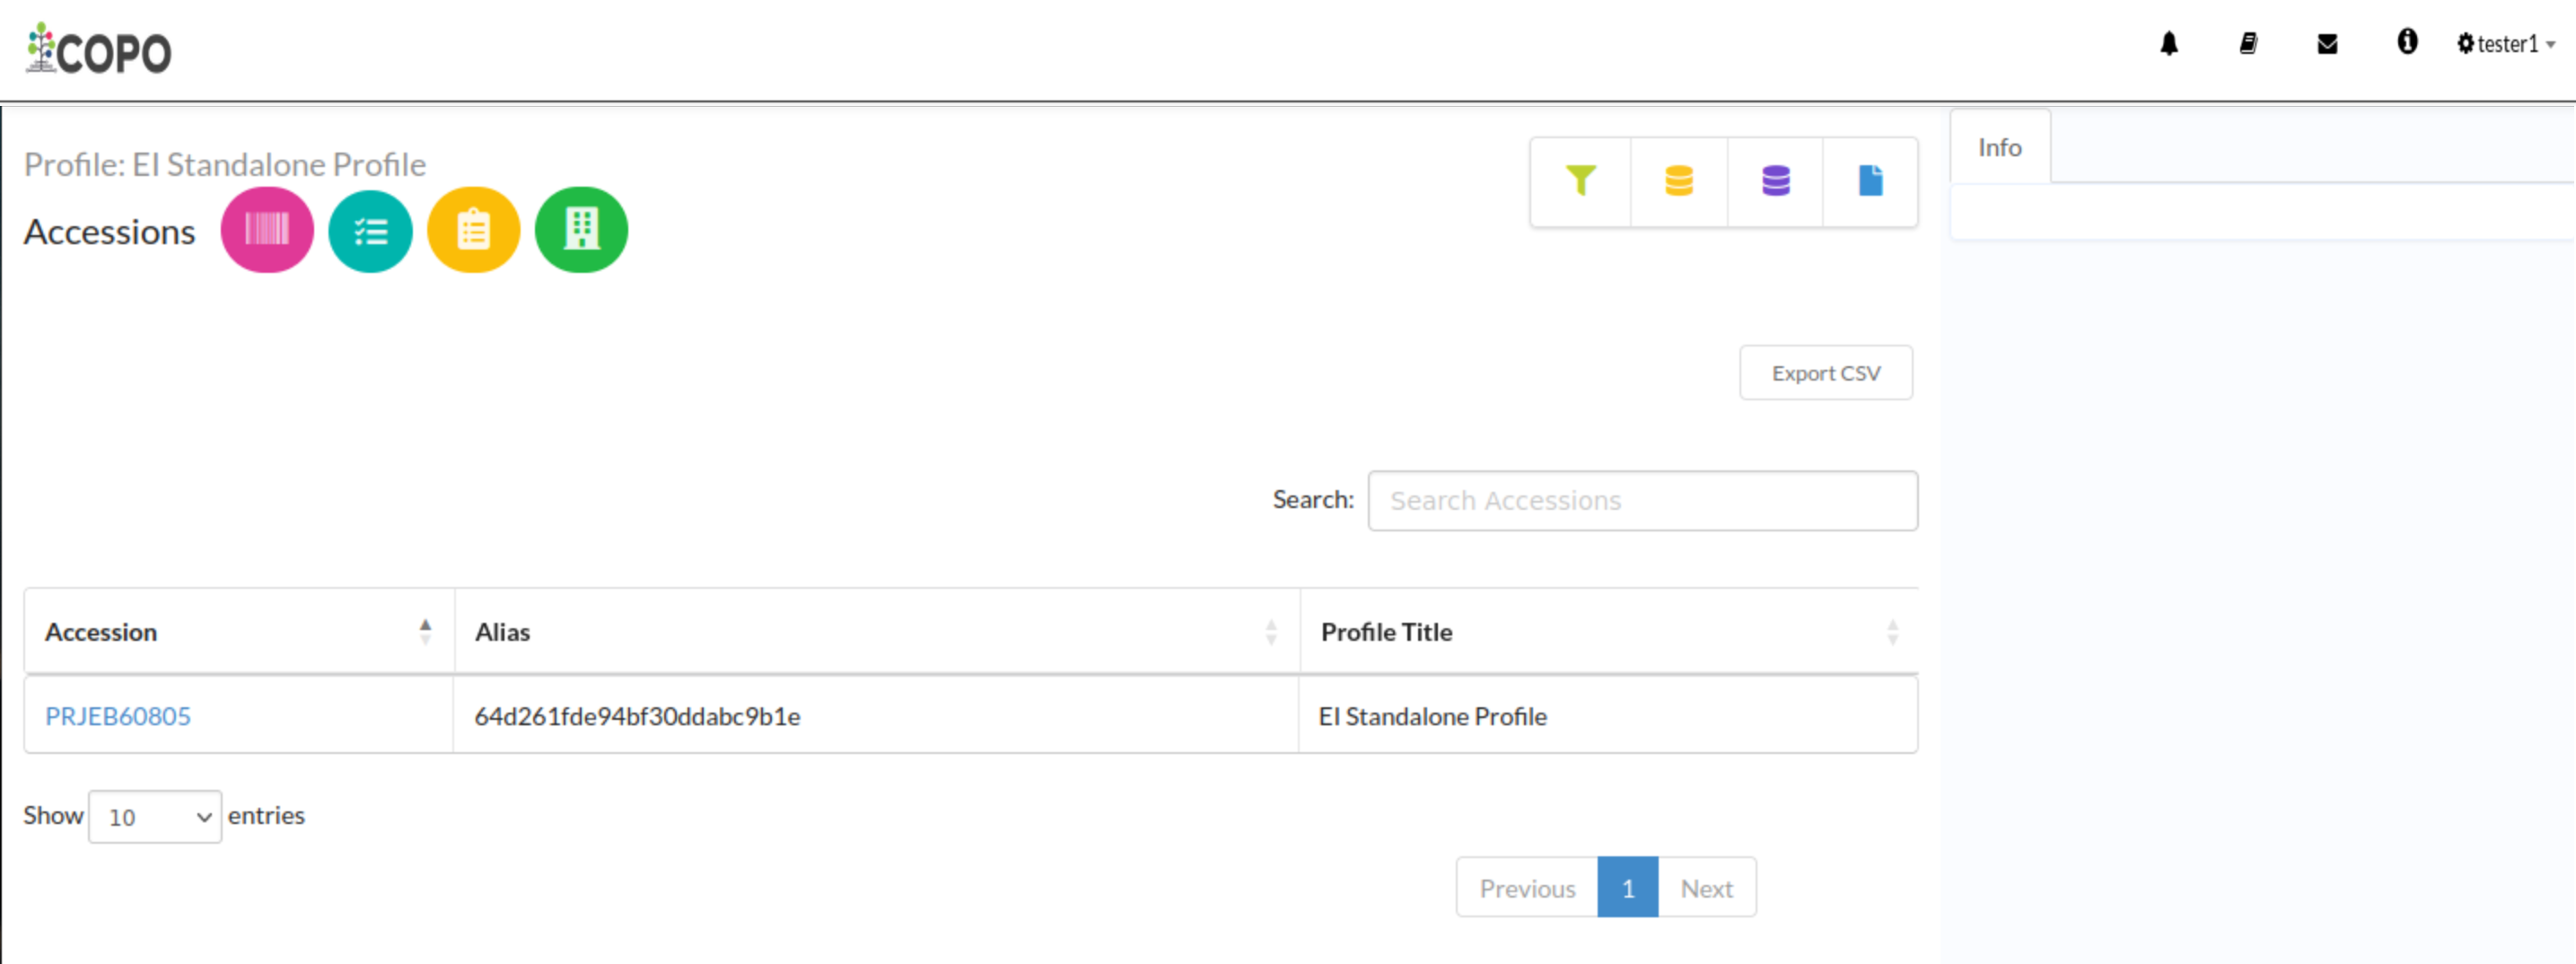
Task: Open the notifications bell
Action: coord(2168,44)
